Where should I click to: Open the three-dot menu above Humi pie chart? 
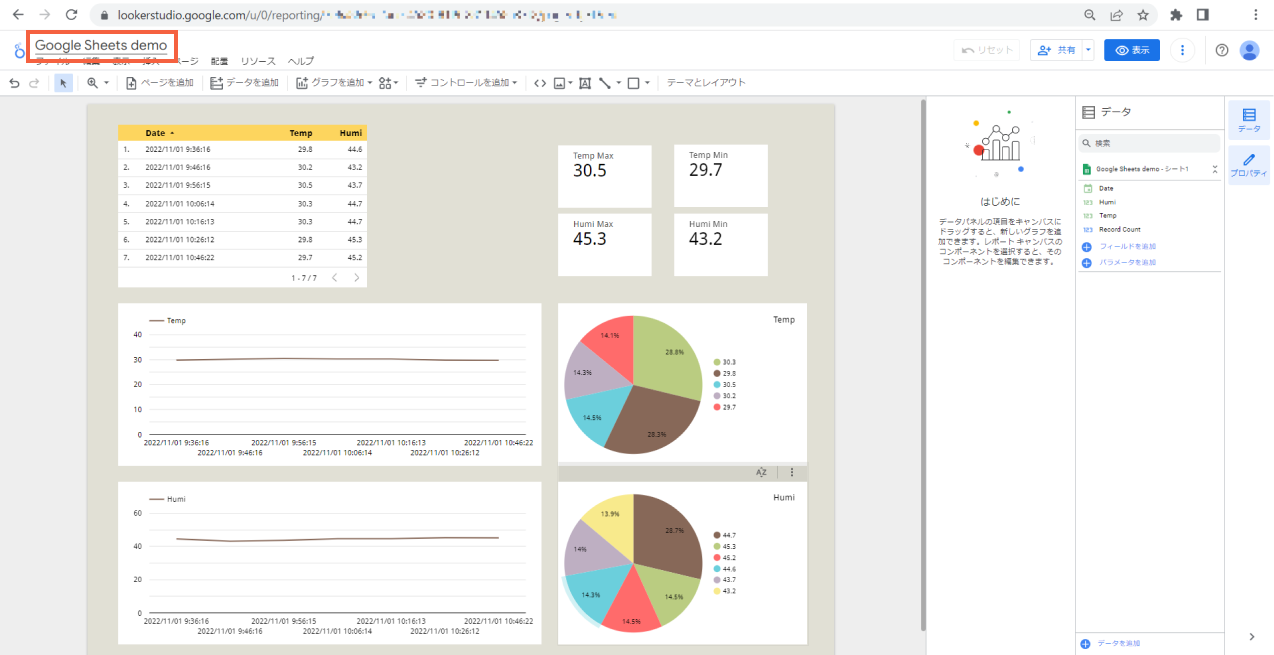tap(792, 472)
